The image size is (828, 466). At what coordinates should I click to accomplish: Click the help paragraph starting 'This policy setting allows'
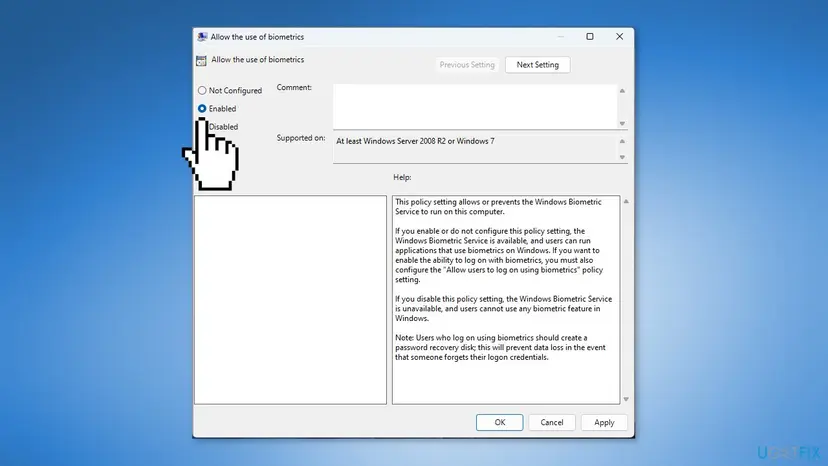pyautogui.click(x=498, y=207)
